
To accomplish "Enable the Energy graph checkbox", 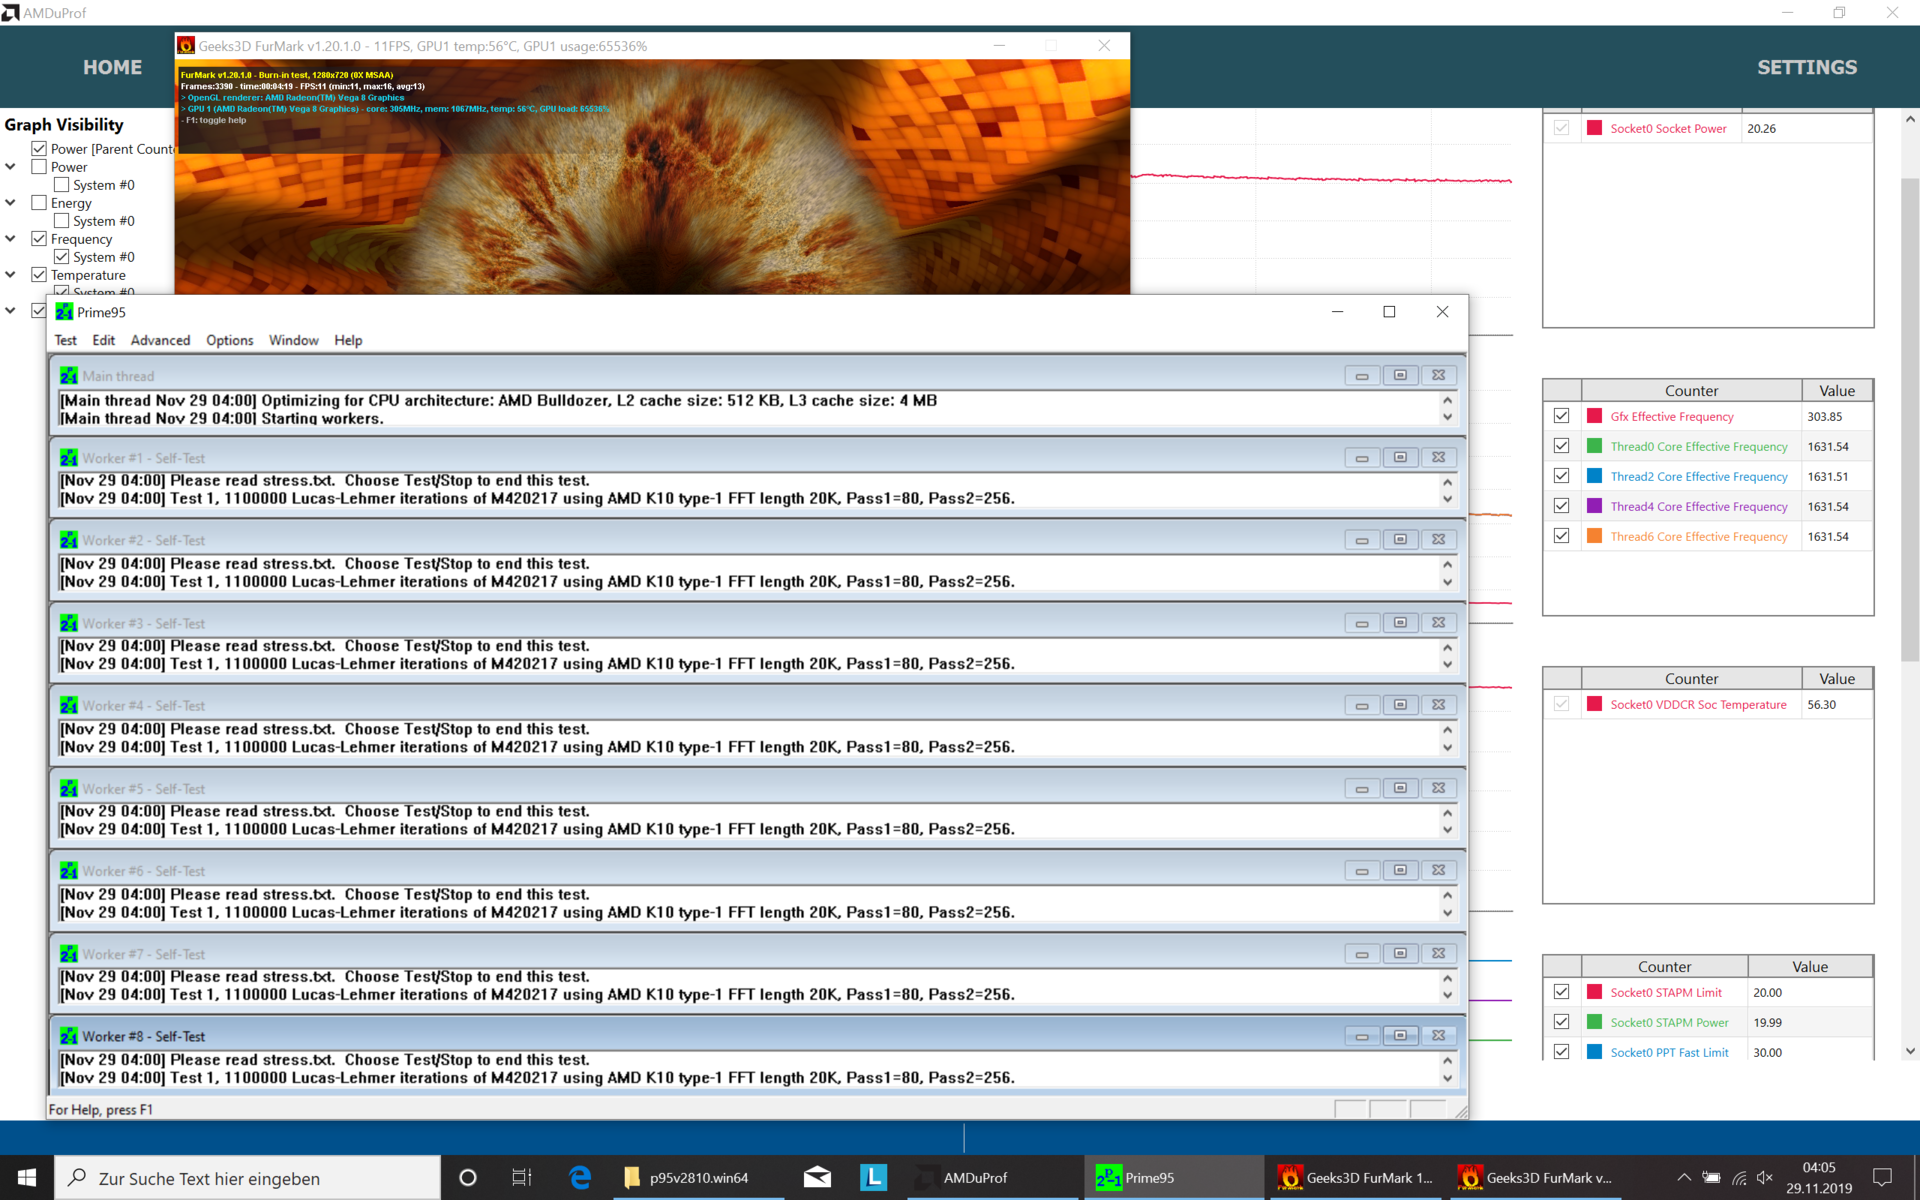I will click(39, 203).
